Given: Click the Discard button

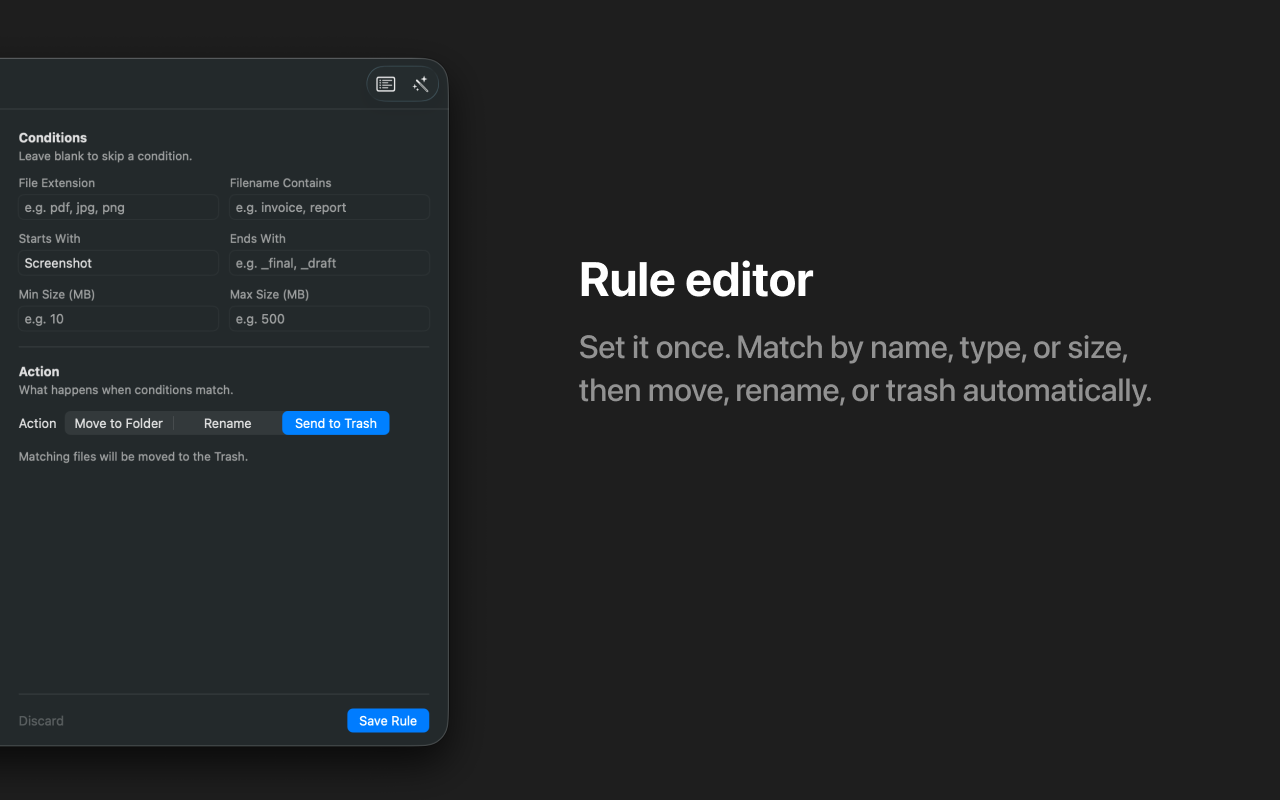Looking at the screenshot, I should (x=41, y=720).
